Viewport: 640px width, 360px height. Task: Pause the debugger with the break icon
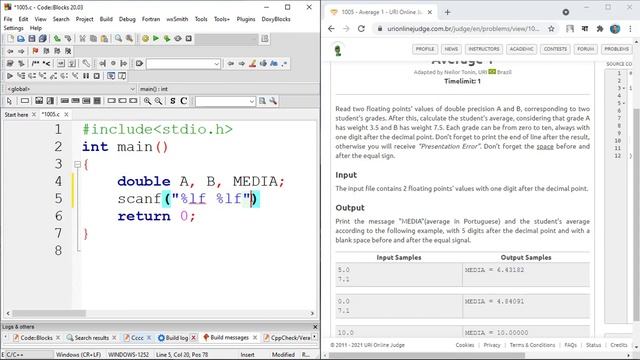point(86,76)
